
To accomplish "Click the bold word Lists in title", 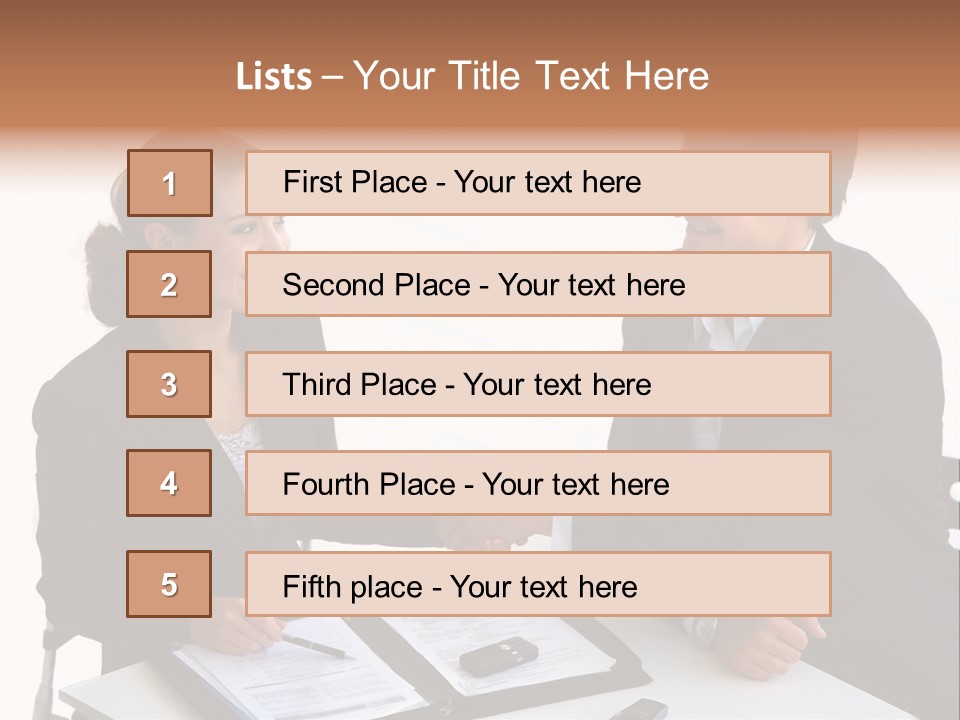I will coord(274,76).
